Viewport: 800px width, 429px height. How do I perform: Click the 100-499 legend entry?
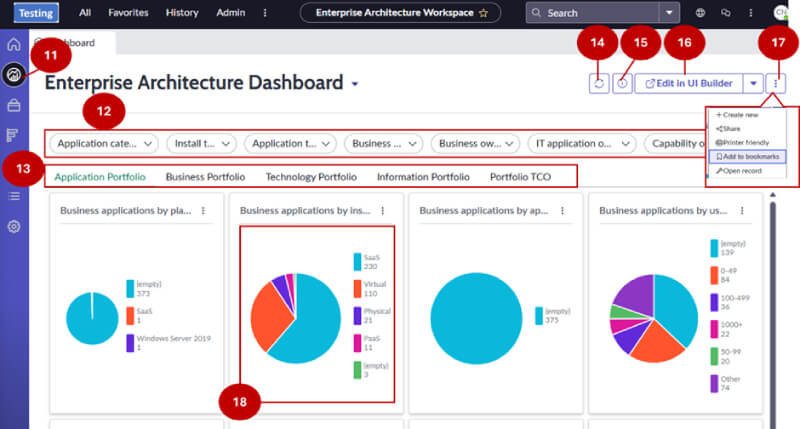[730, 302]
